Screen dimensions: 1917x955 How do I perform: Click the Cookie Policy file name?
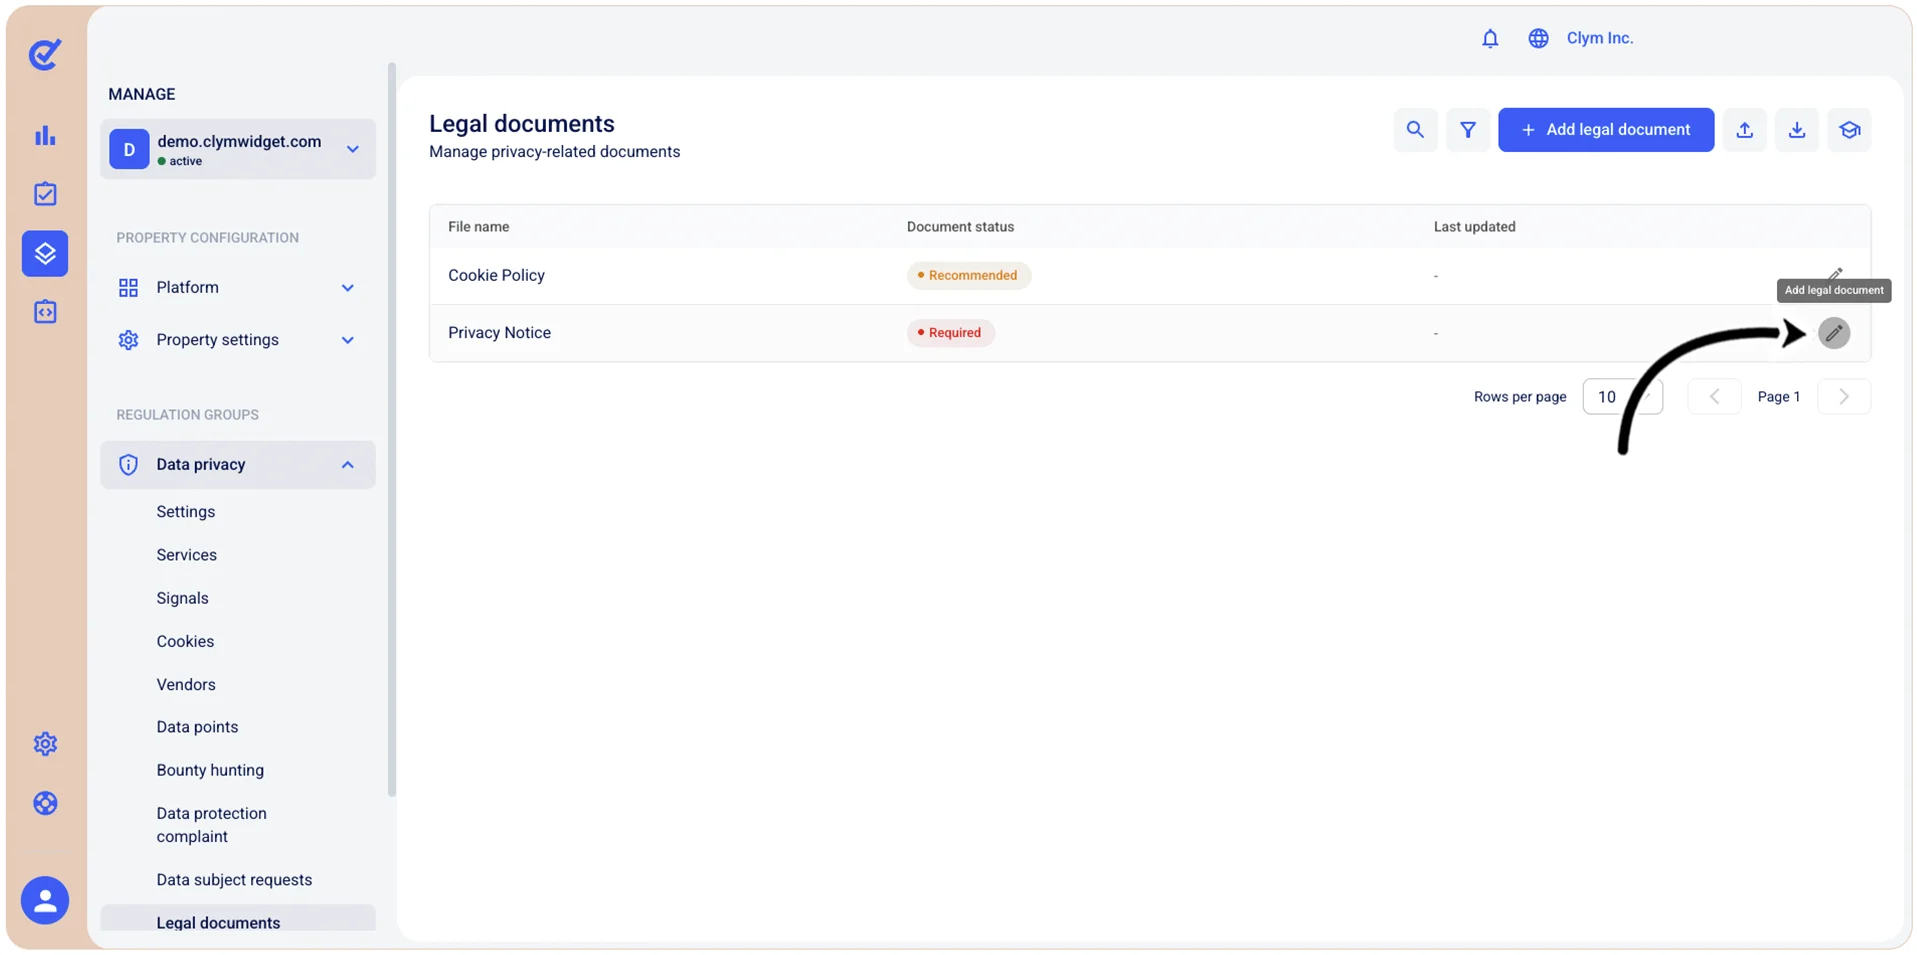click(x=496, y=276)
